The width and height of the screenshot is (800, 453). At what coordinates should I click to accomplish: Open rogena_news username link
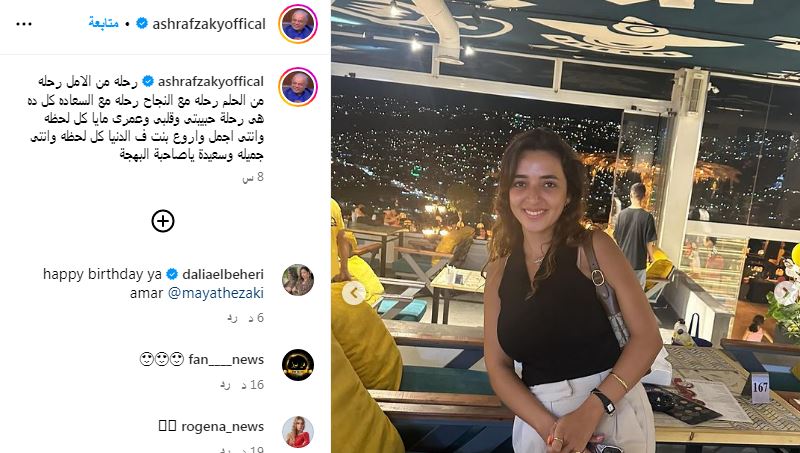tap(222, 426)
